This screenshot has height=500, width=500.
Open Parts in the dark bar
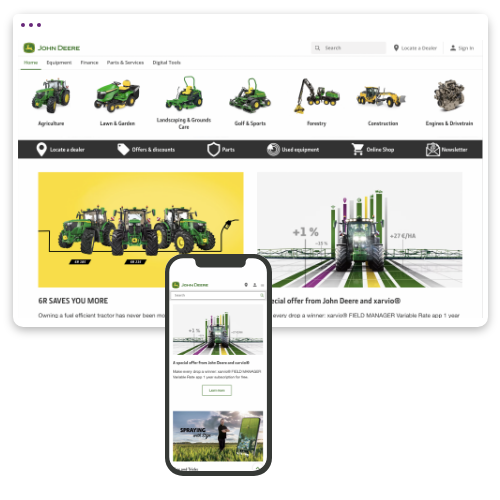coord(228,150)
